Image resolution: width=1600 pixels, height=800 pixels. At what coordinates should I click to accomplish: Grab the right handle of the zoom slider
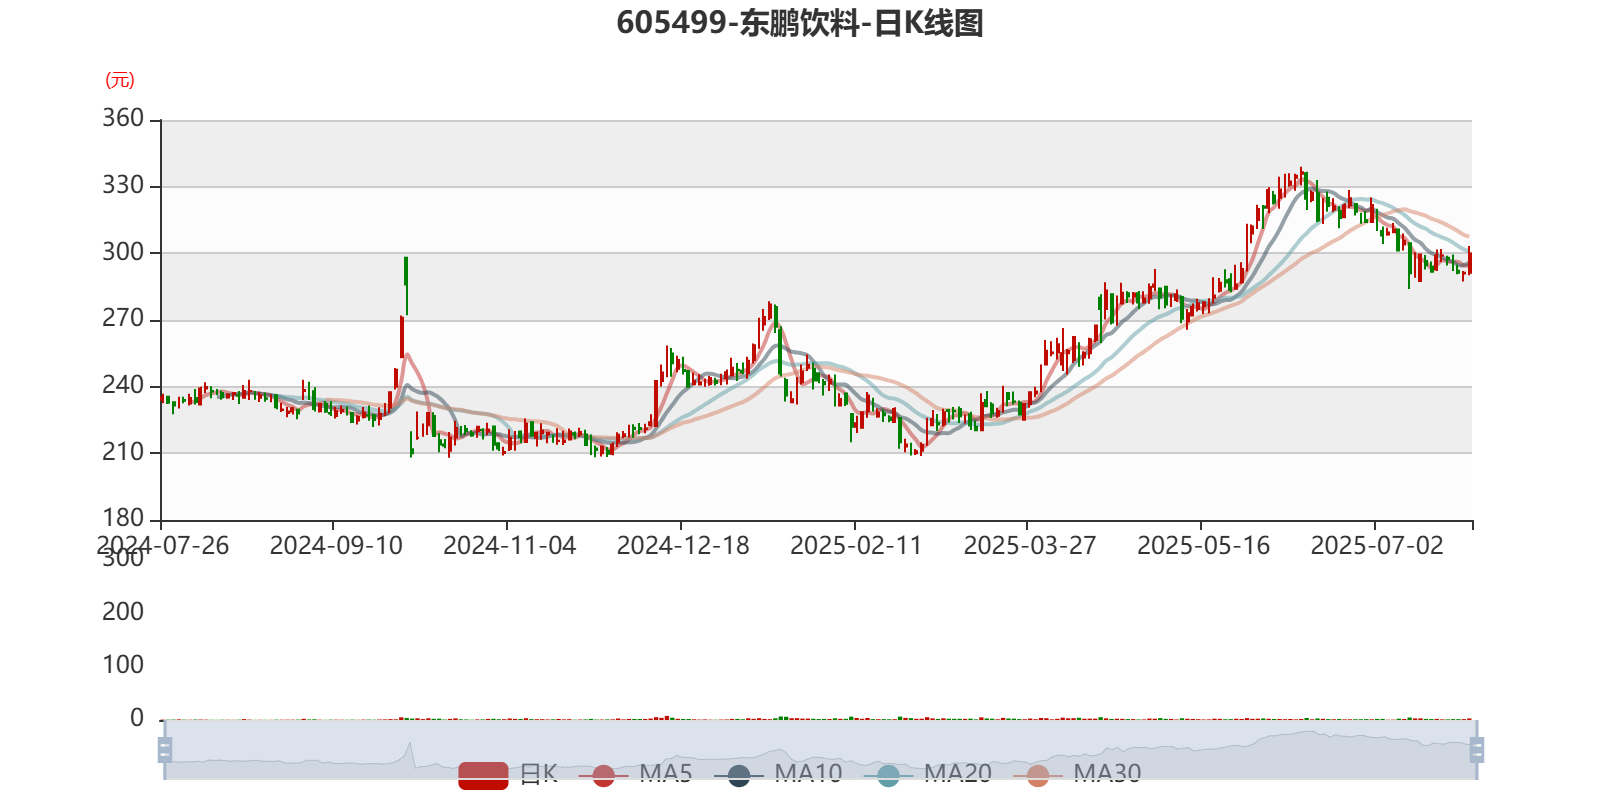[1477, 750]
